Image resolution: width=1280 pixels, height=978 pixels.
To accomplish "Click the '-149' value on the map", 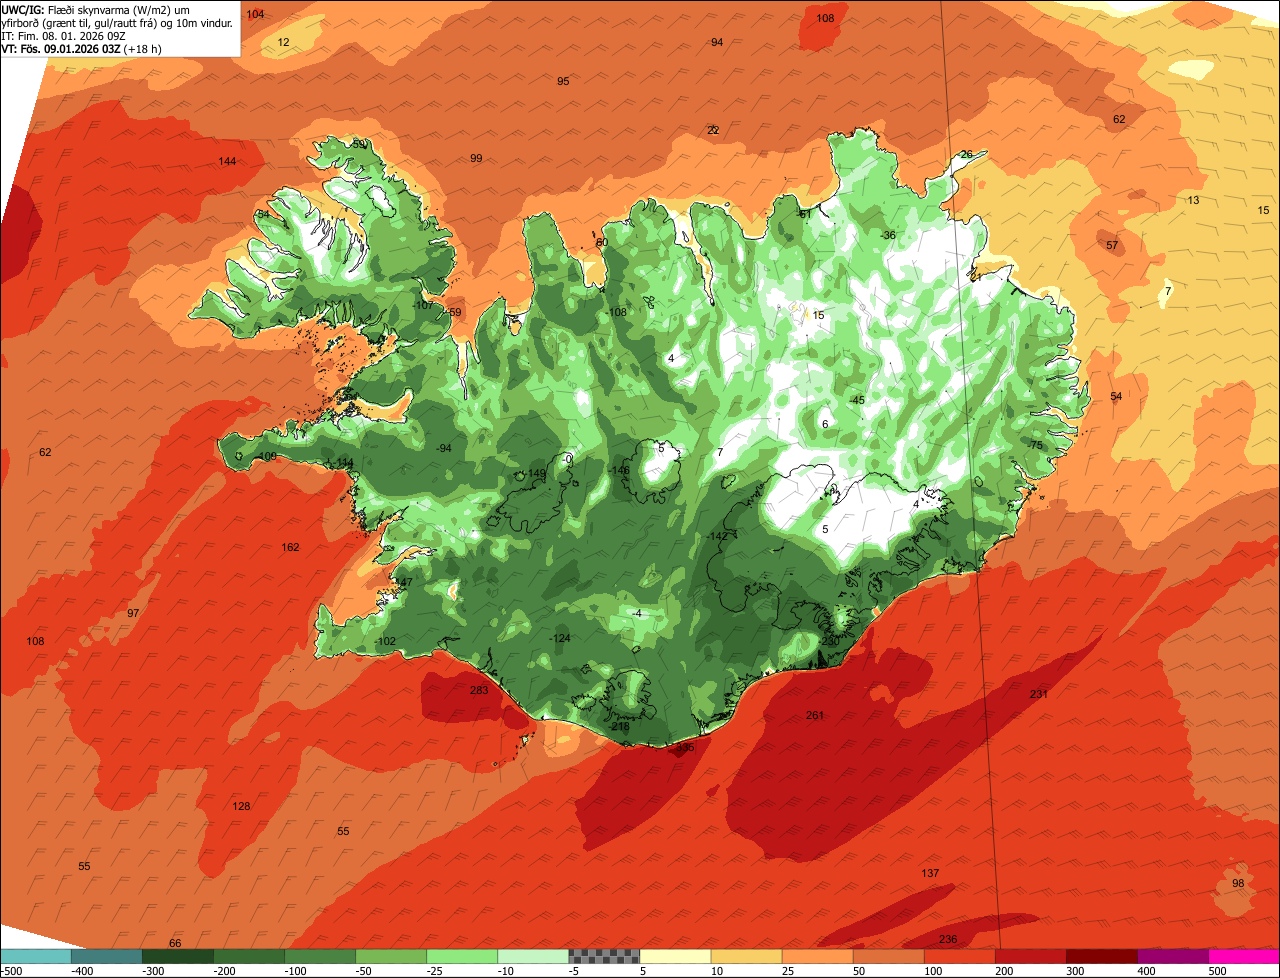I will [x=536, y=473].
